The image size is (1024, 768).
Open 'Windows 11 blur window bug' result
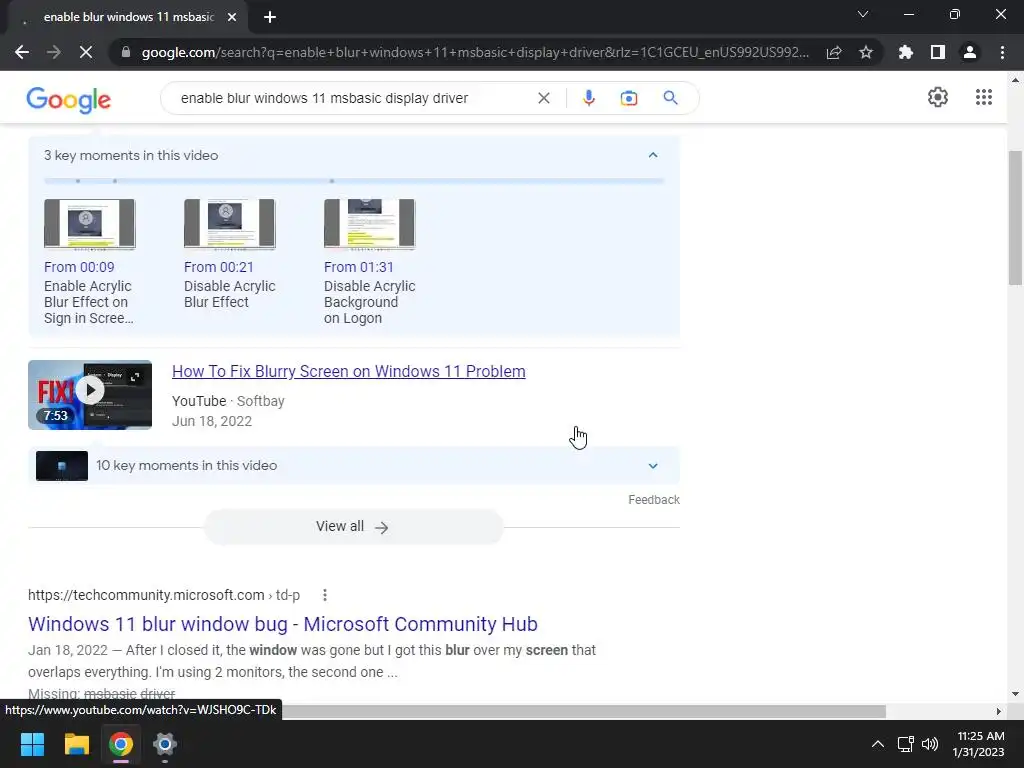[283, 624]
